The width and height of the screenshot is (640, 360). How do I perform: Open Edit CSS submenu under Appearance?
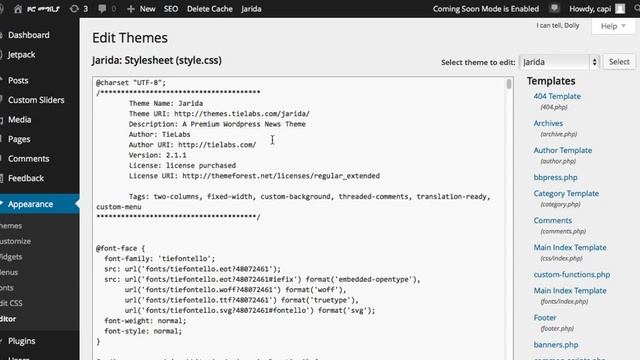tap(11, 303)
